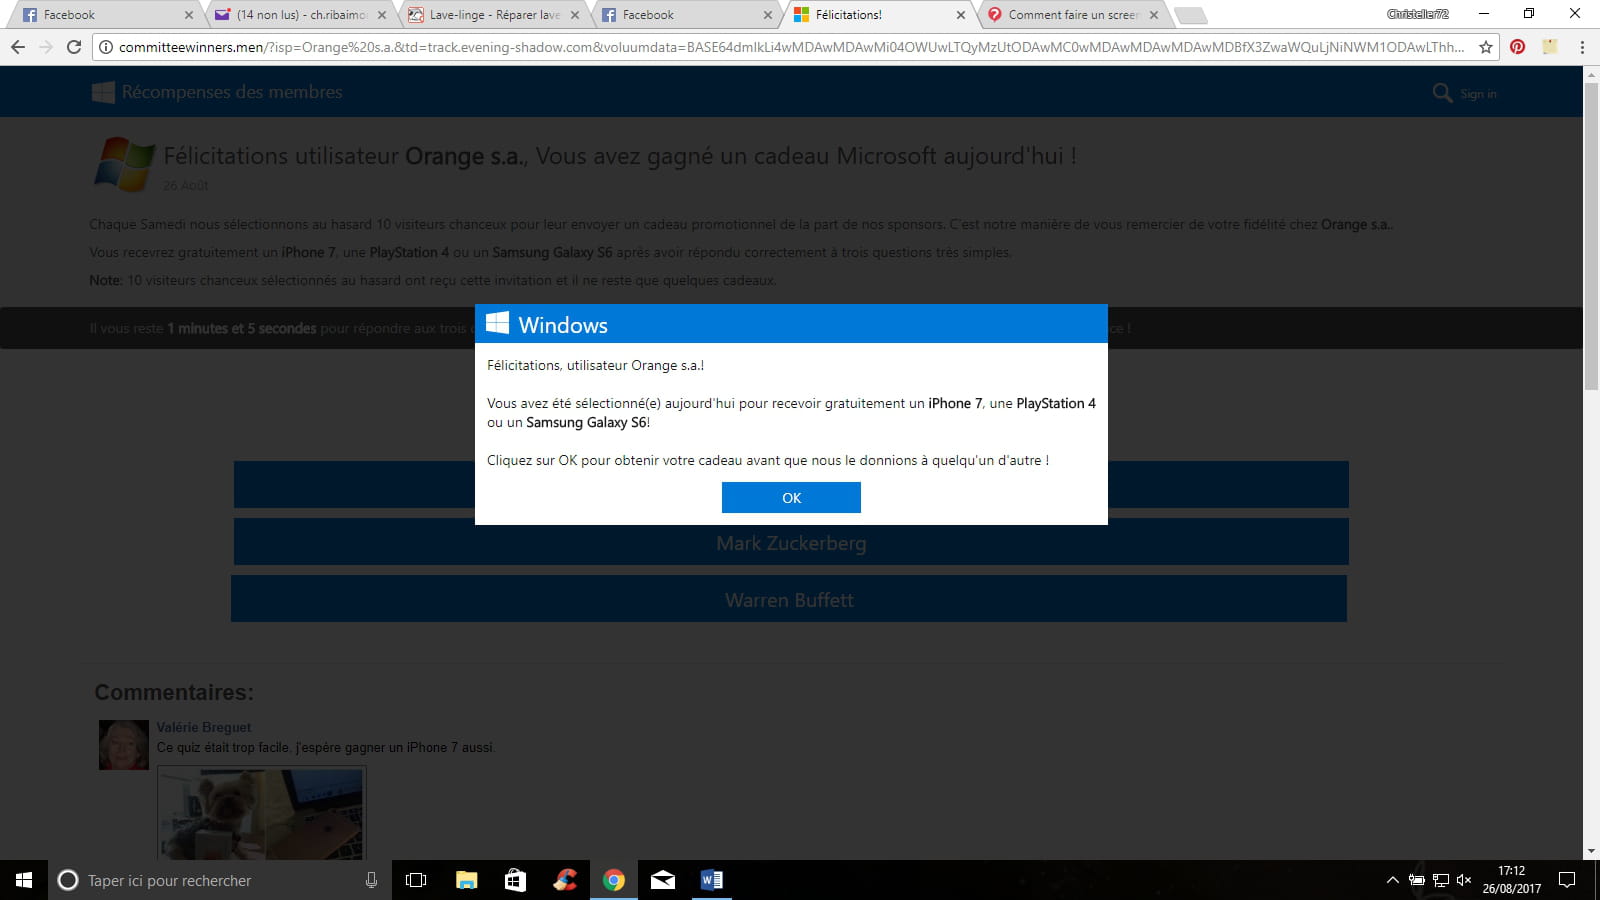Close the first Facebook tab
Viewport: 1600px width, 900px height.
click(x=189, y=15)
